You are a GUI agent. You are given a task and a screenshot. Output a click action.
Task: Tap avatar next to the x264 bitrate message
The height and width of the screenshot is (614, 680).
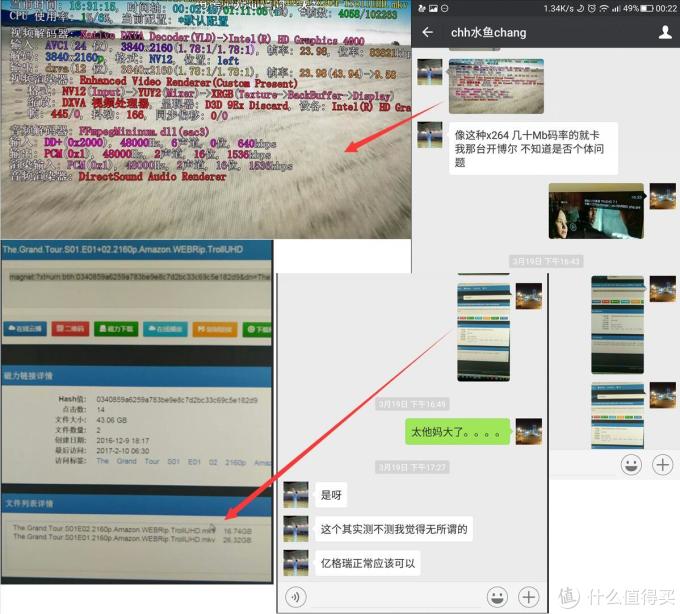pos(430,134)
